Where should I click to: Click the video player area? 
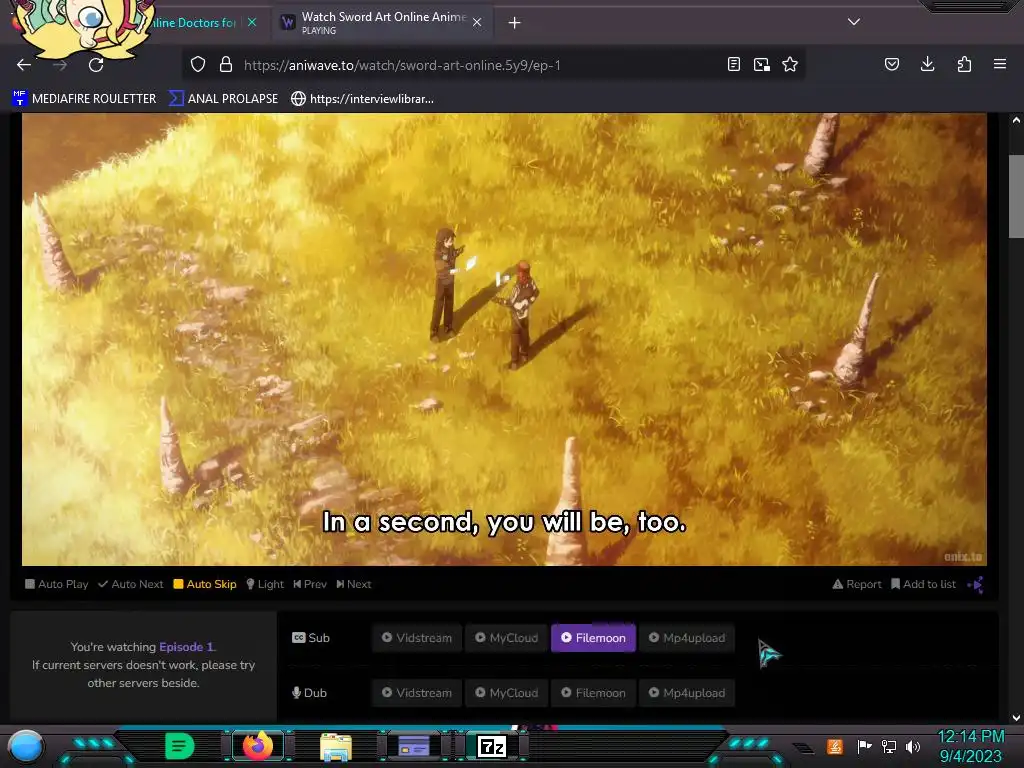tap(504, 340)
